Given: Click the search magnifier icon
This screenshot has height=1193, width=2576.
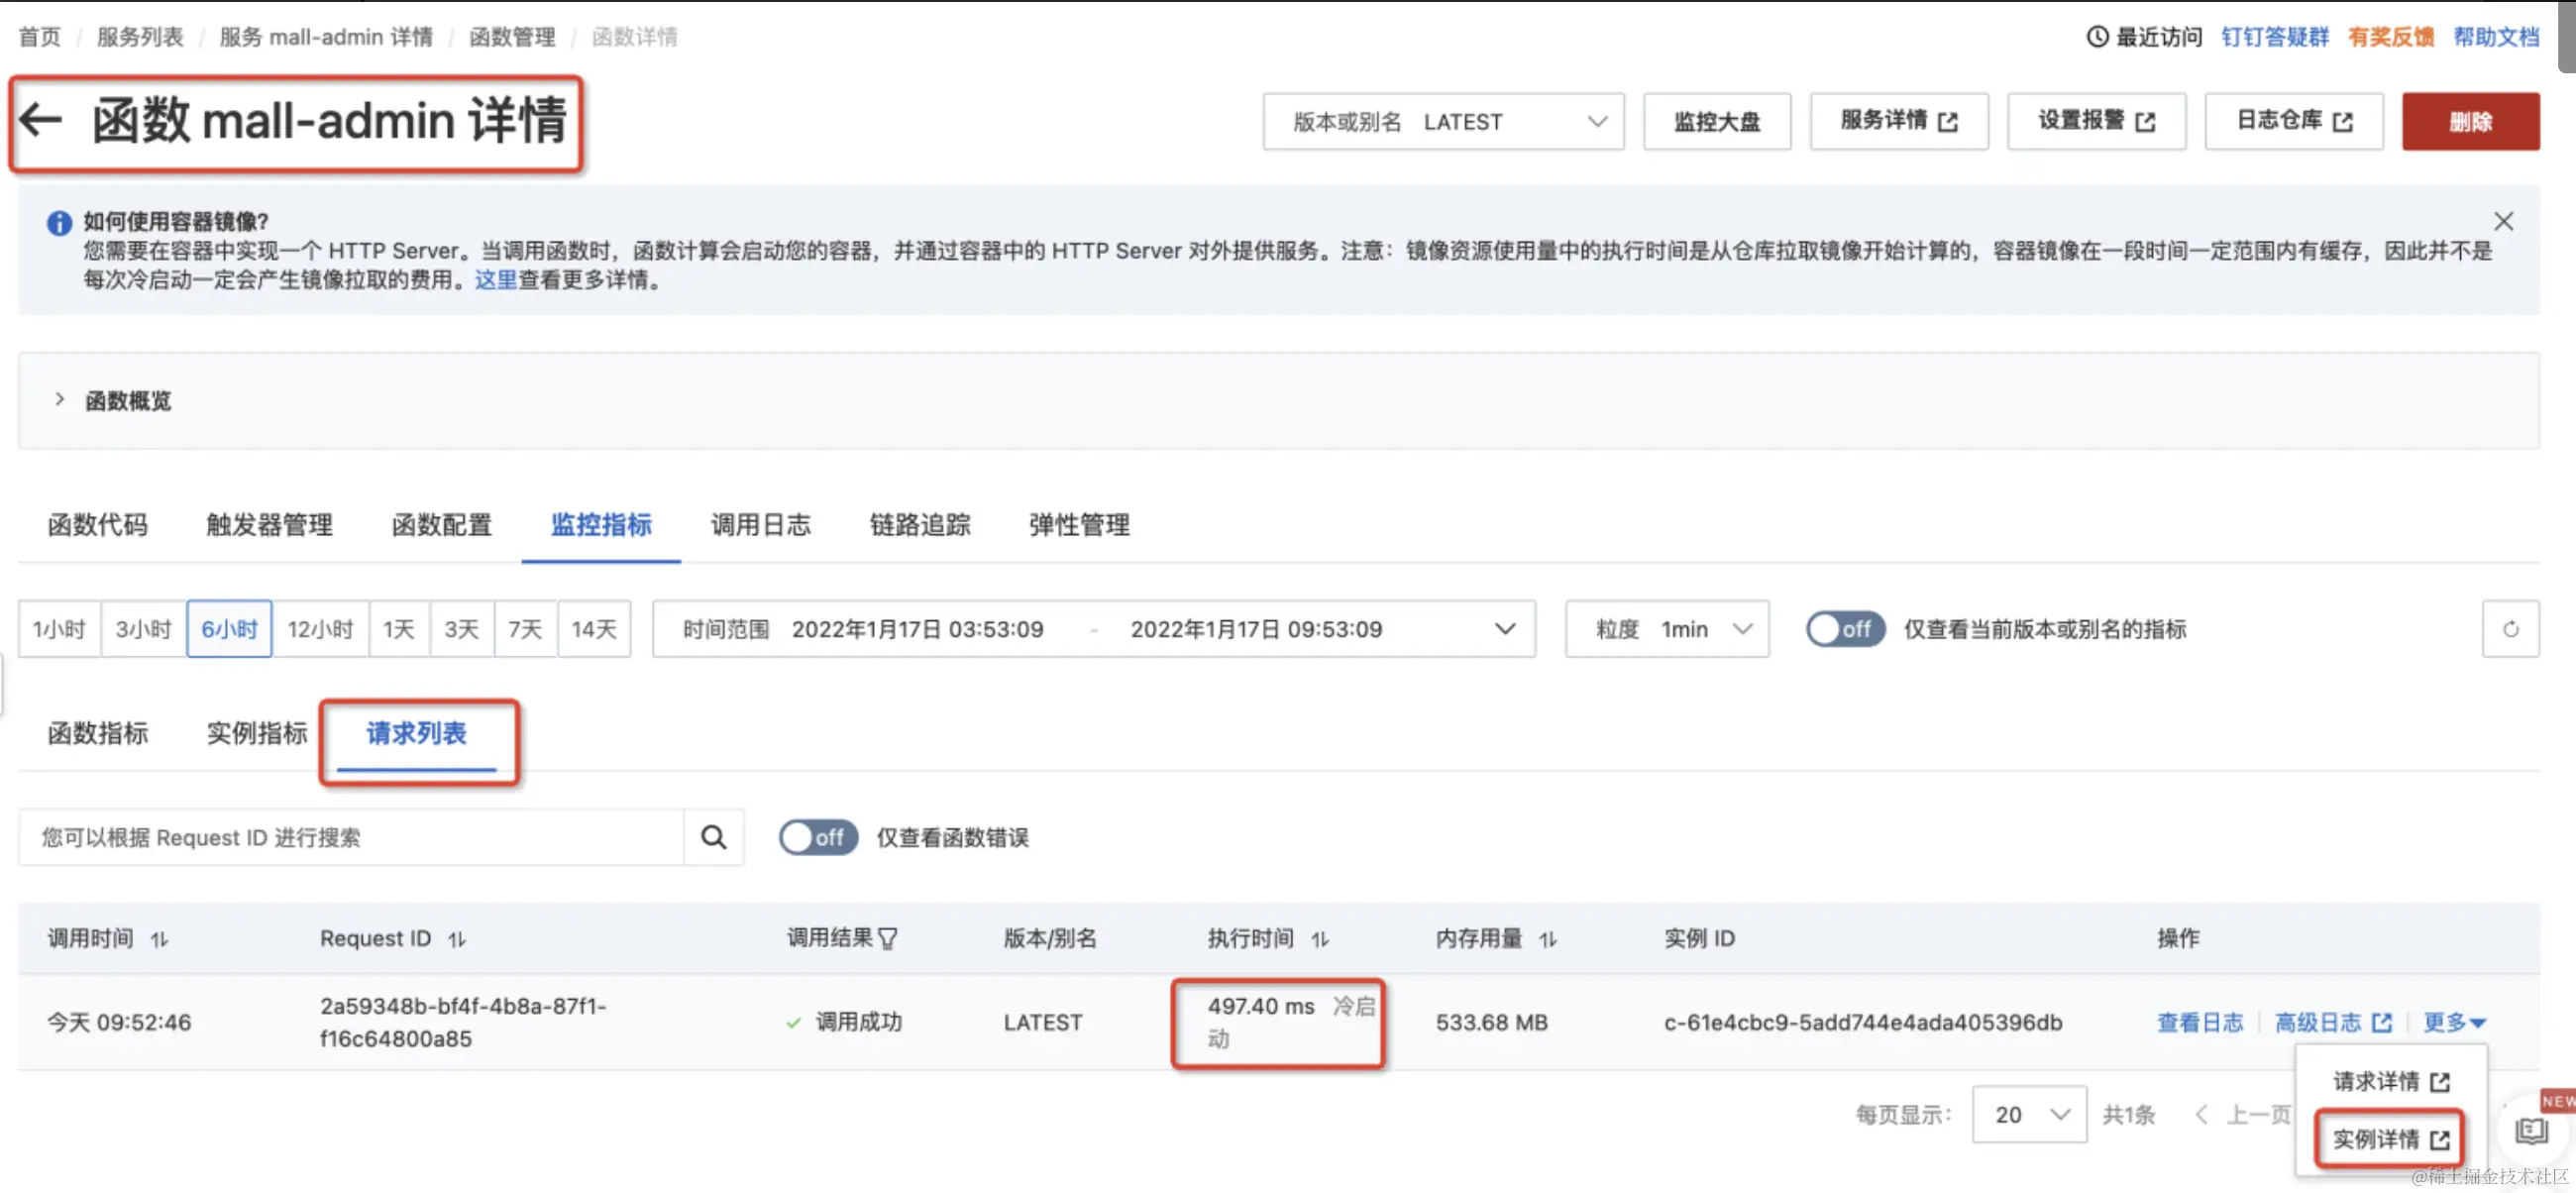Looking at the screenshot, I should point(713,837).
